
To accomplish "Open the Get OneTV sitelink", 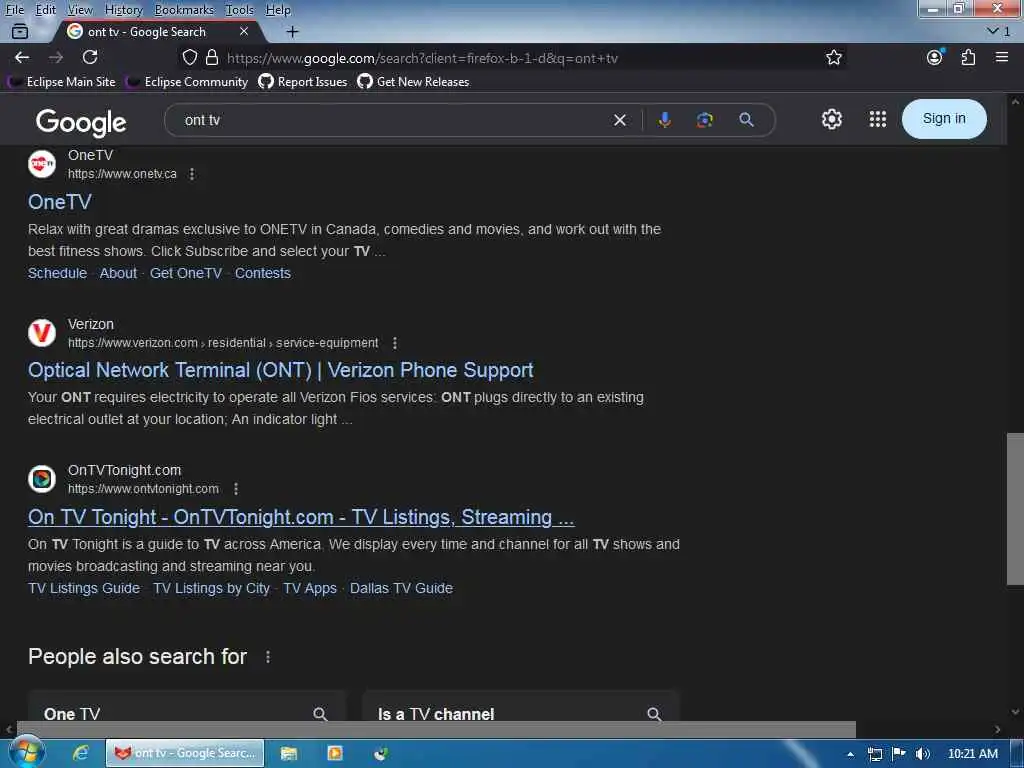I will (185, 273).
